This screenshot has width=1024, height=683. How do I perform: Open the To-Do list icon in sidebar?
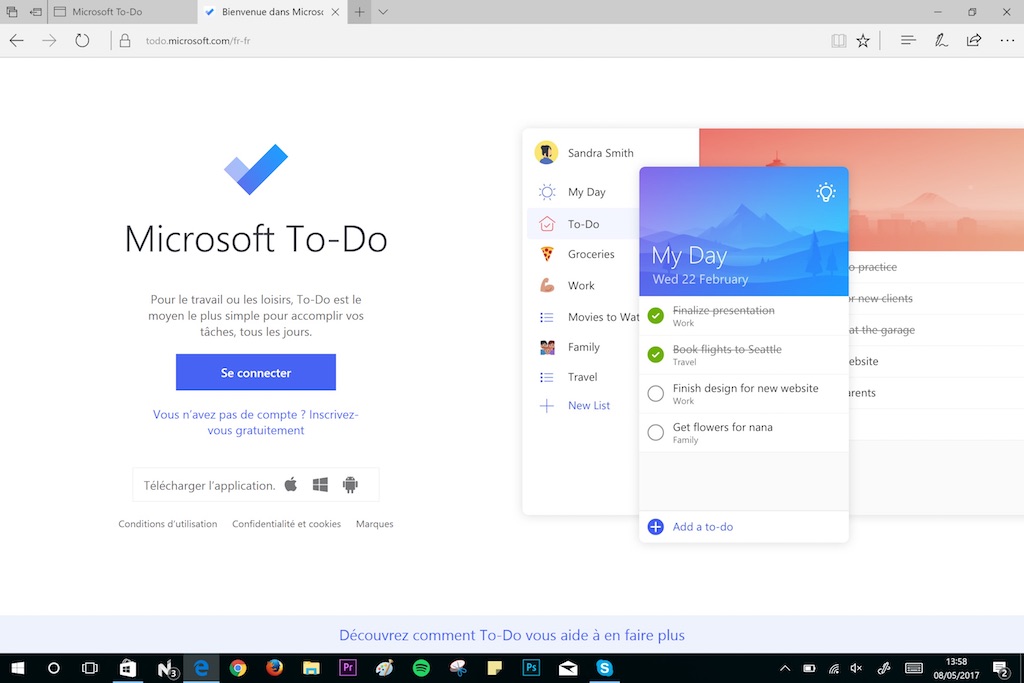pyautogui.click(x=546, y=222)
